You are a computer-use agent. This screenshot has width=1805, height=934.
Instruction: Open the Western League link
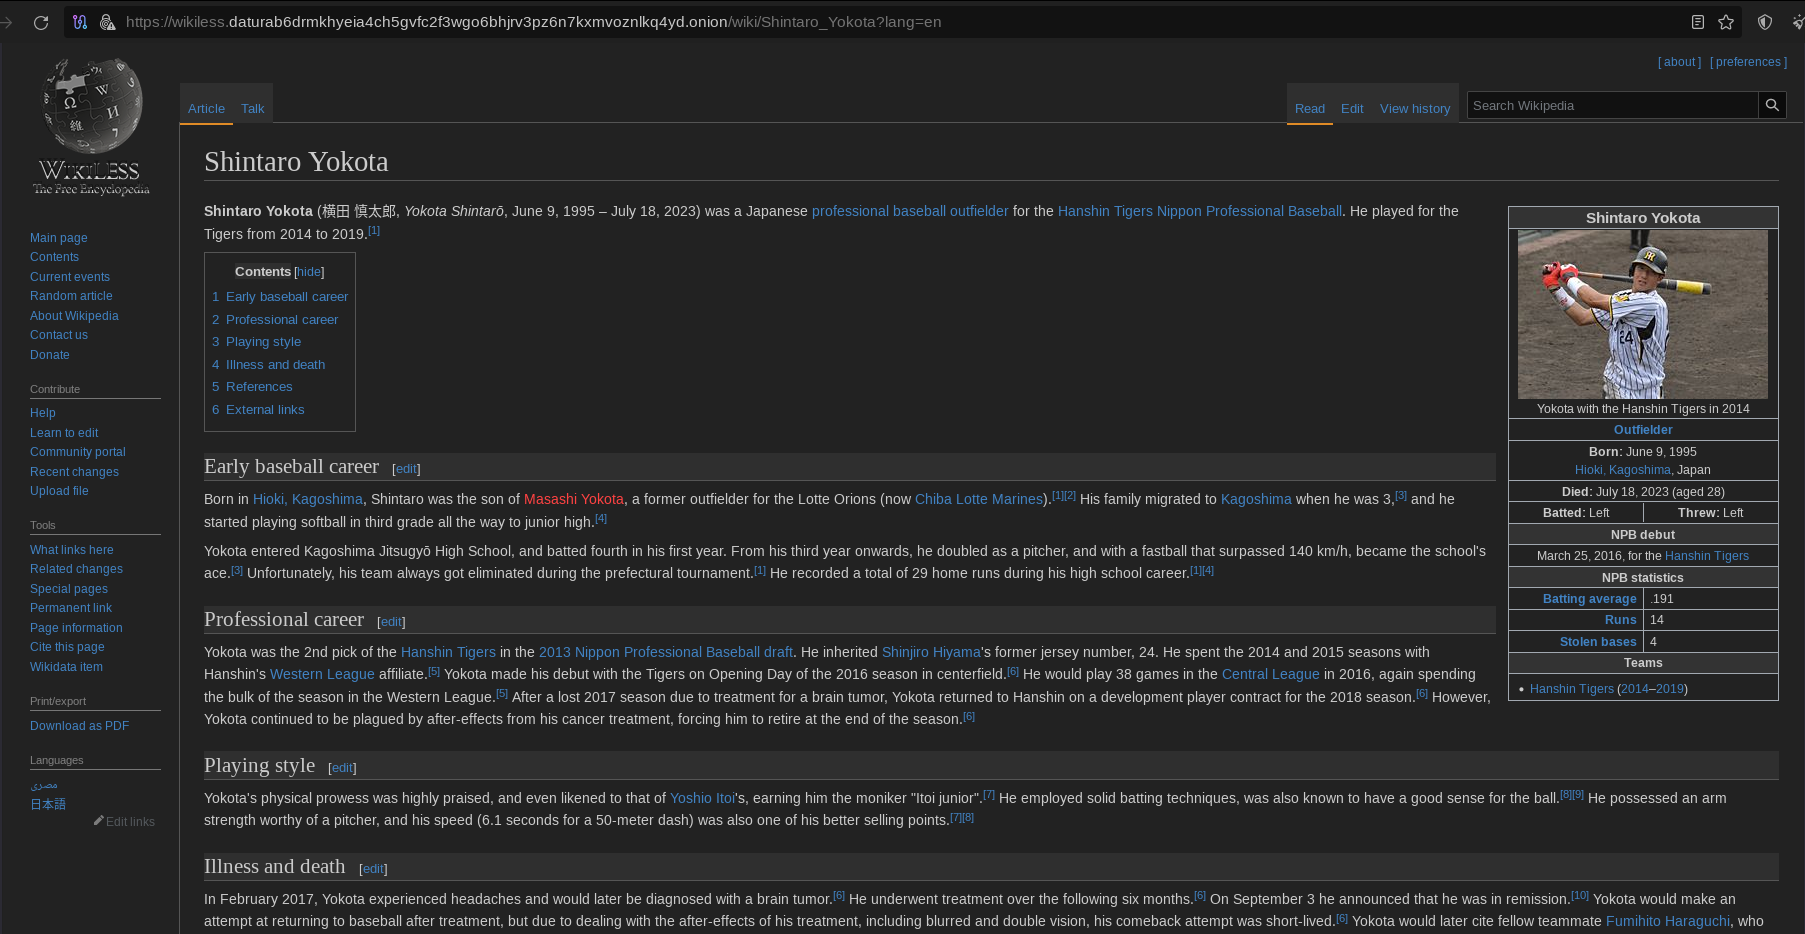click(322, 674)
